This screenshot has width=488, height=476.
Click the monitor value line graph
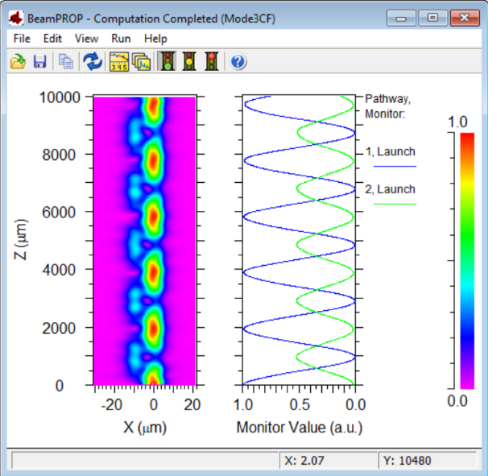tap(299, 240)
